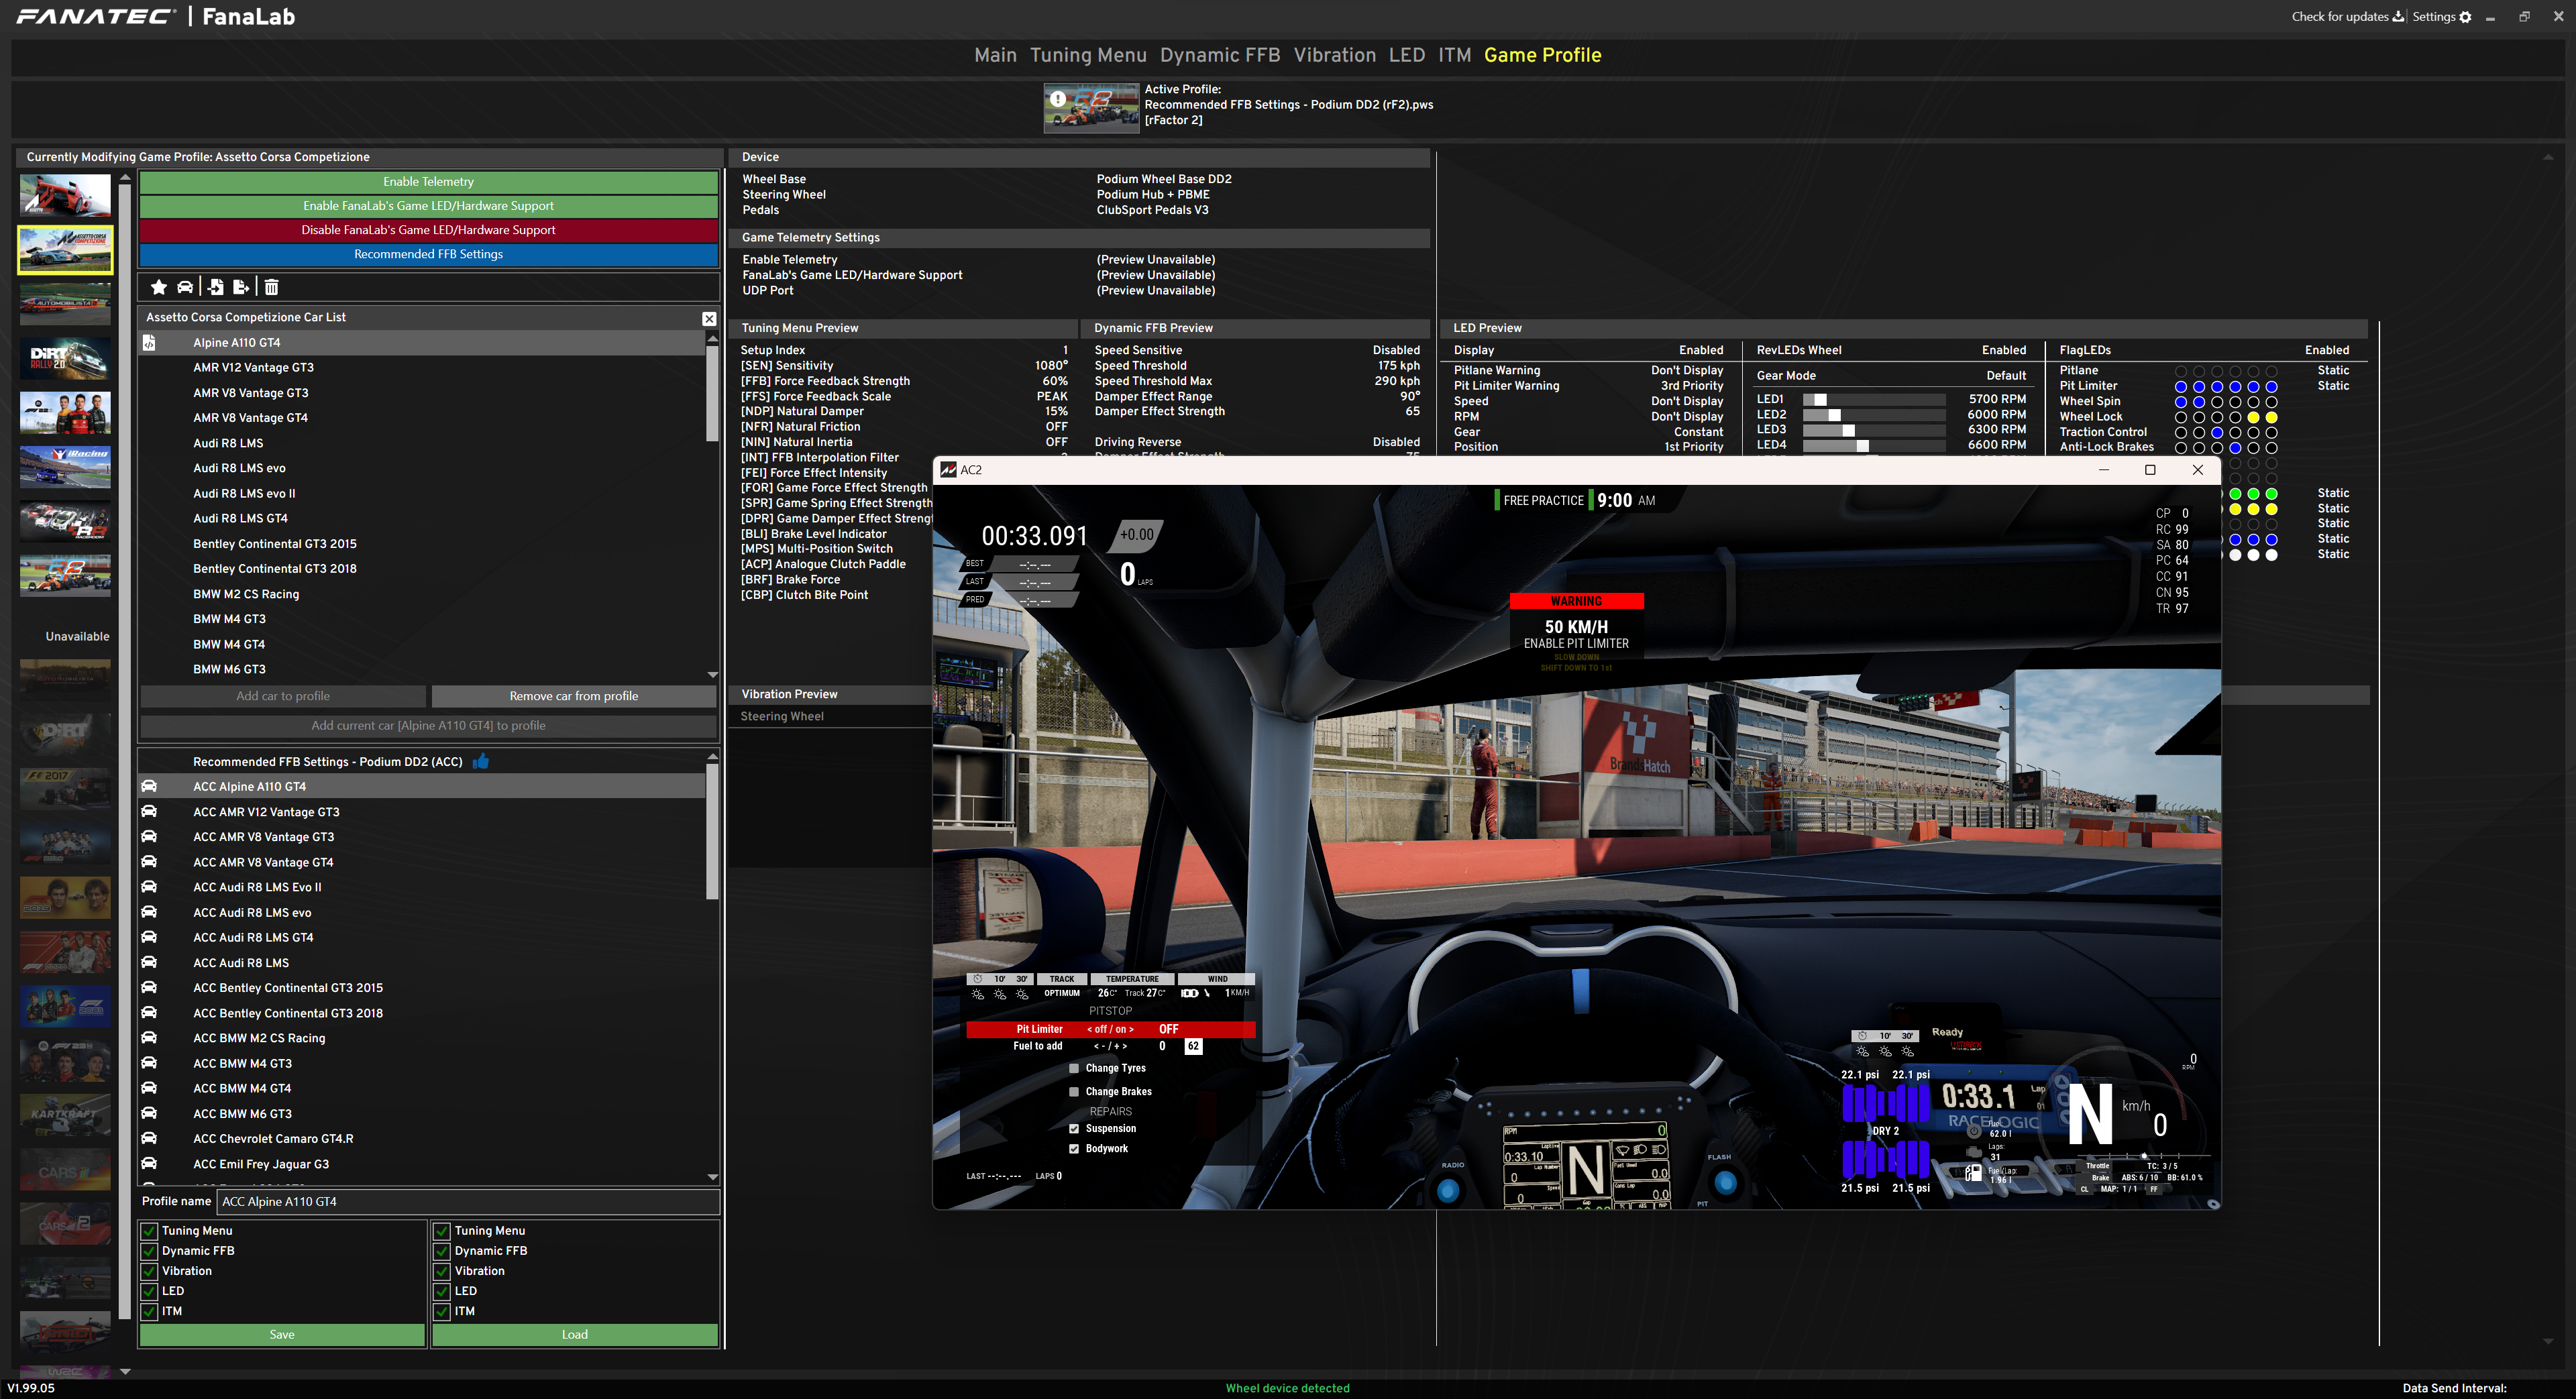Click the active profile rFactor 2 thumbnail image

coord(1091,107)
